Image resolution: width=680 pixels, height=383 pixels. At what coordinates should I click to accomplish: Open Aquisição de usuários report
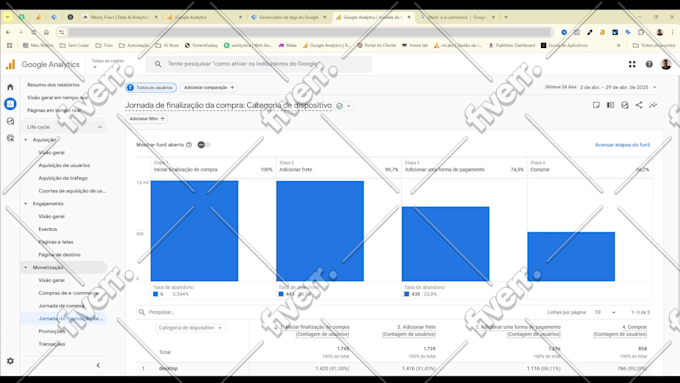tap(64, 165)
